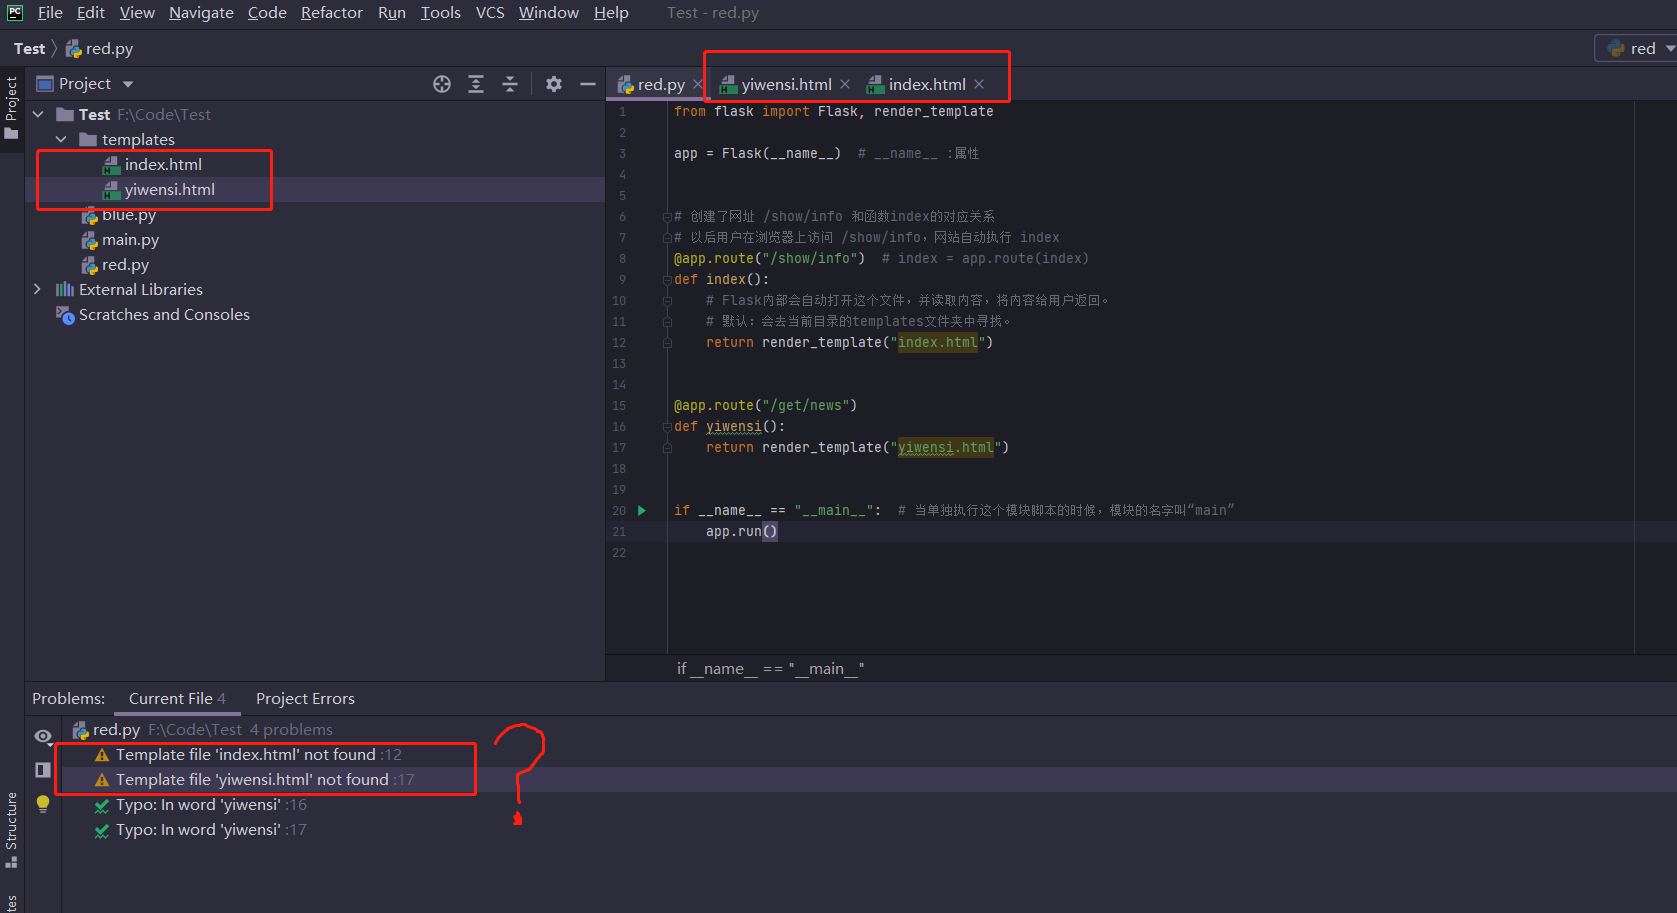Image resolution: width=1677 pixels, height=913 pixels.
Task: Select the templates folder in tree
Action: (138, 139)
